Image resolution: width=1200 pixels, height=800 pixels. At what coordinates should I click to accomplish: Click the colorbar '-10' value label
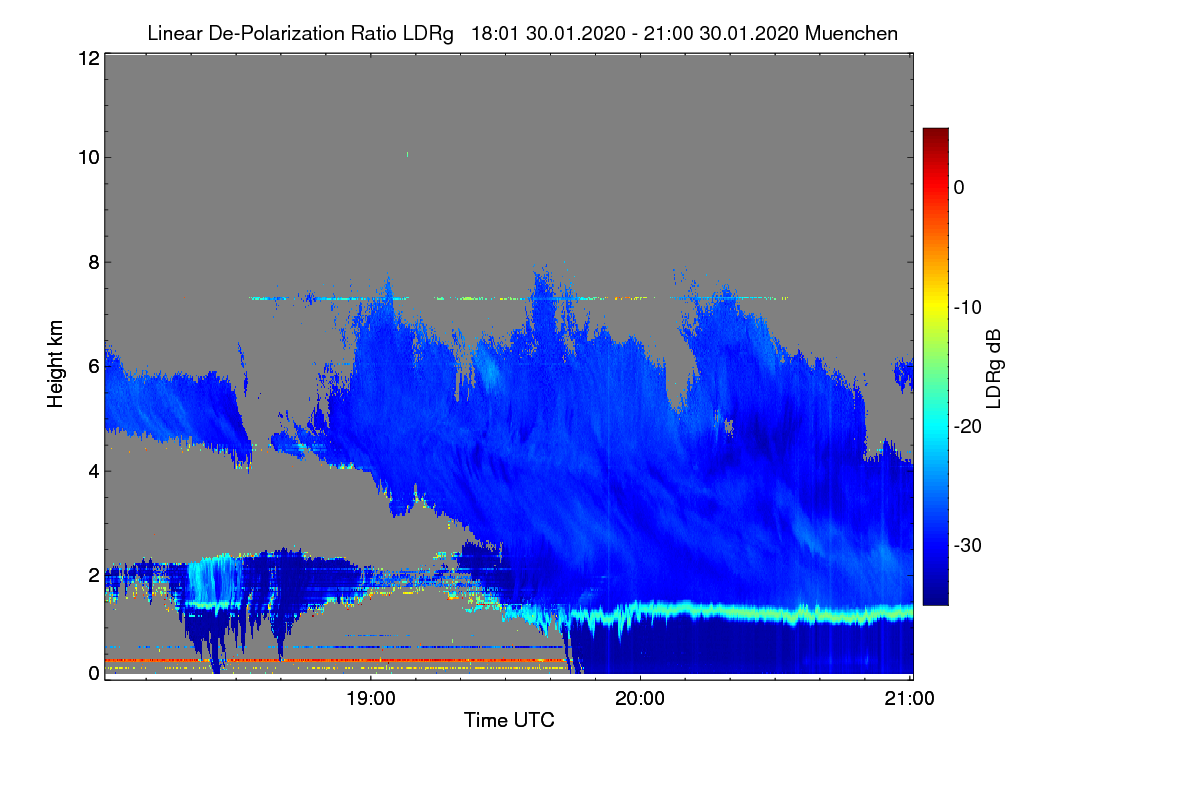click(968, 307)
